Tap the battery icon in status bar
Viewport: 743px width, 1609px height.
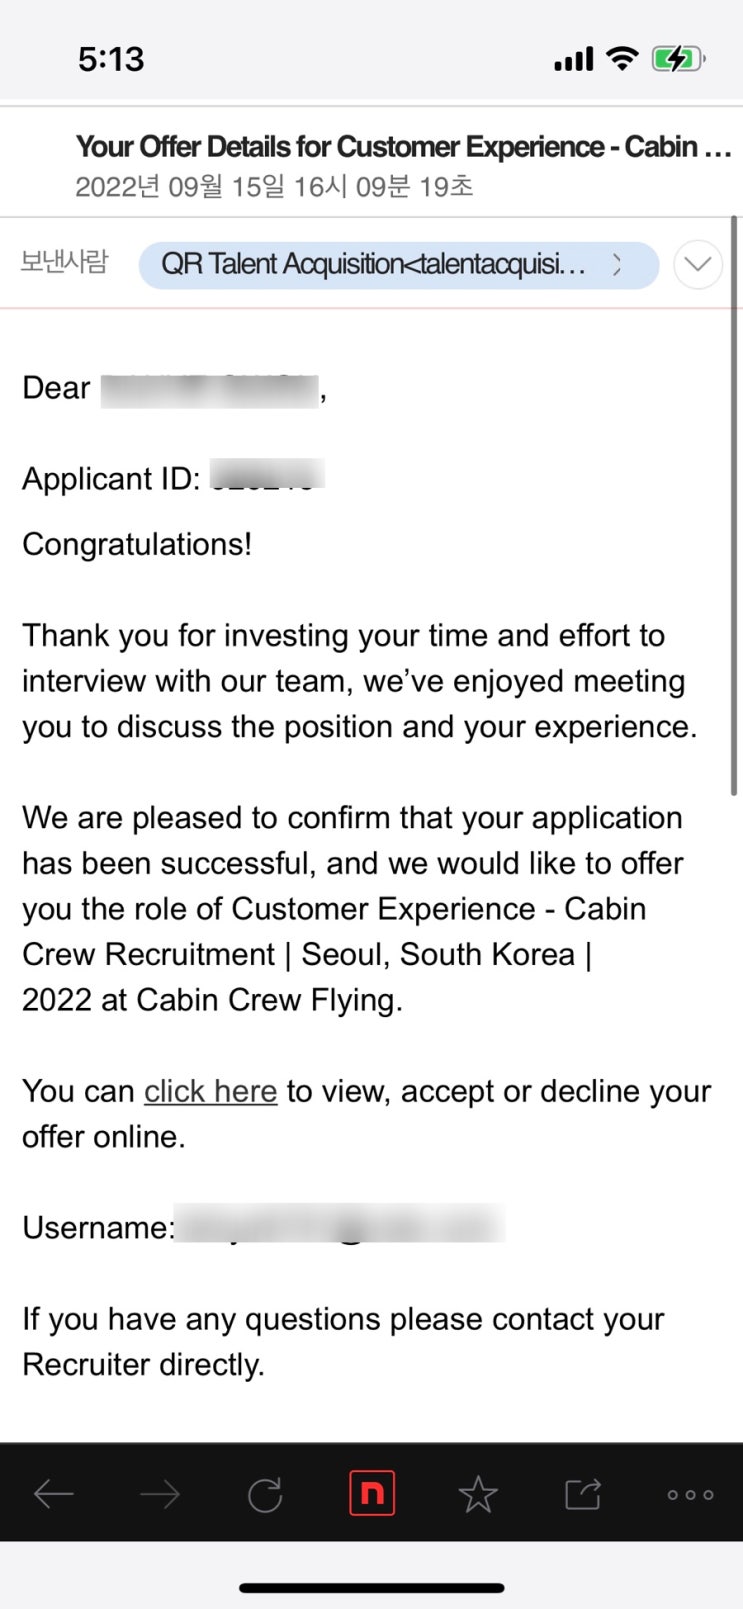pos(678,59)
